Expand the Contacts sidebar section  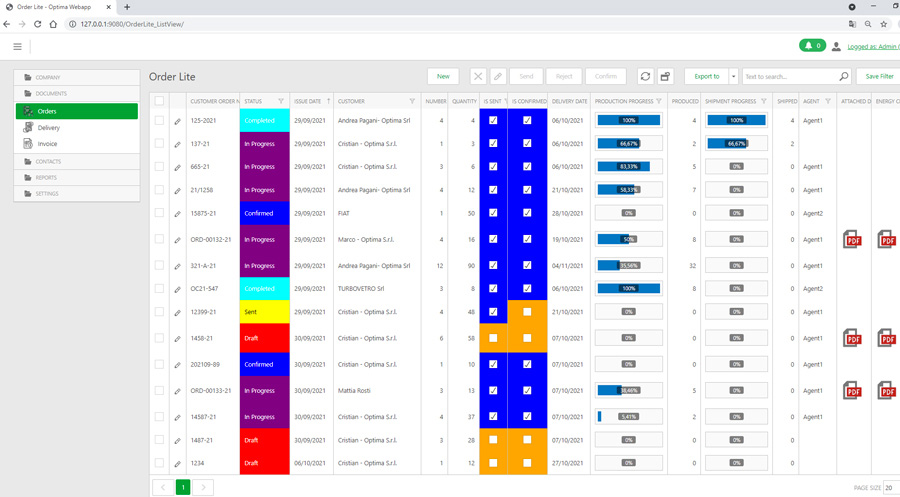pos(77,162)
